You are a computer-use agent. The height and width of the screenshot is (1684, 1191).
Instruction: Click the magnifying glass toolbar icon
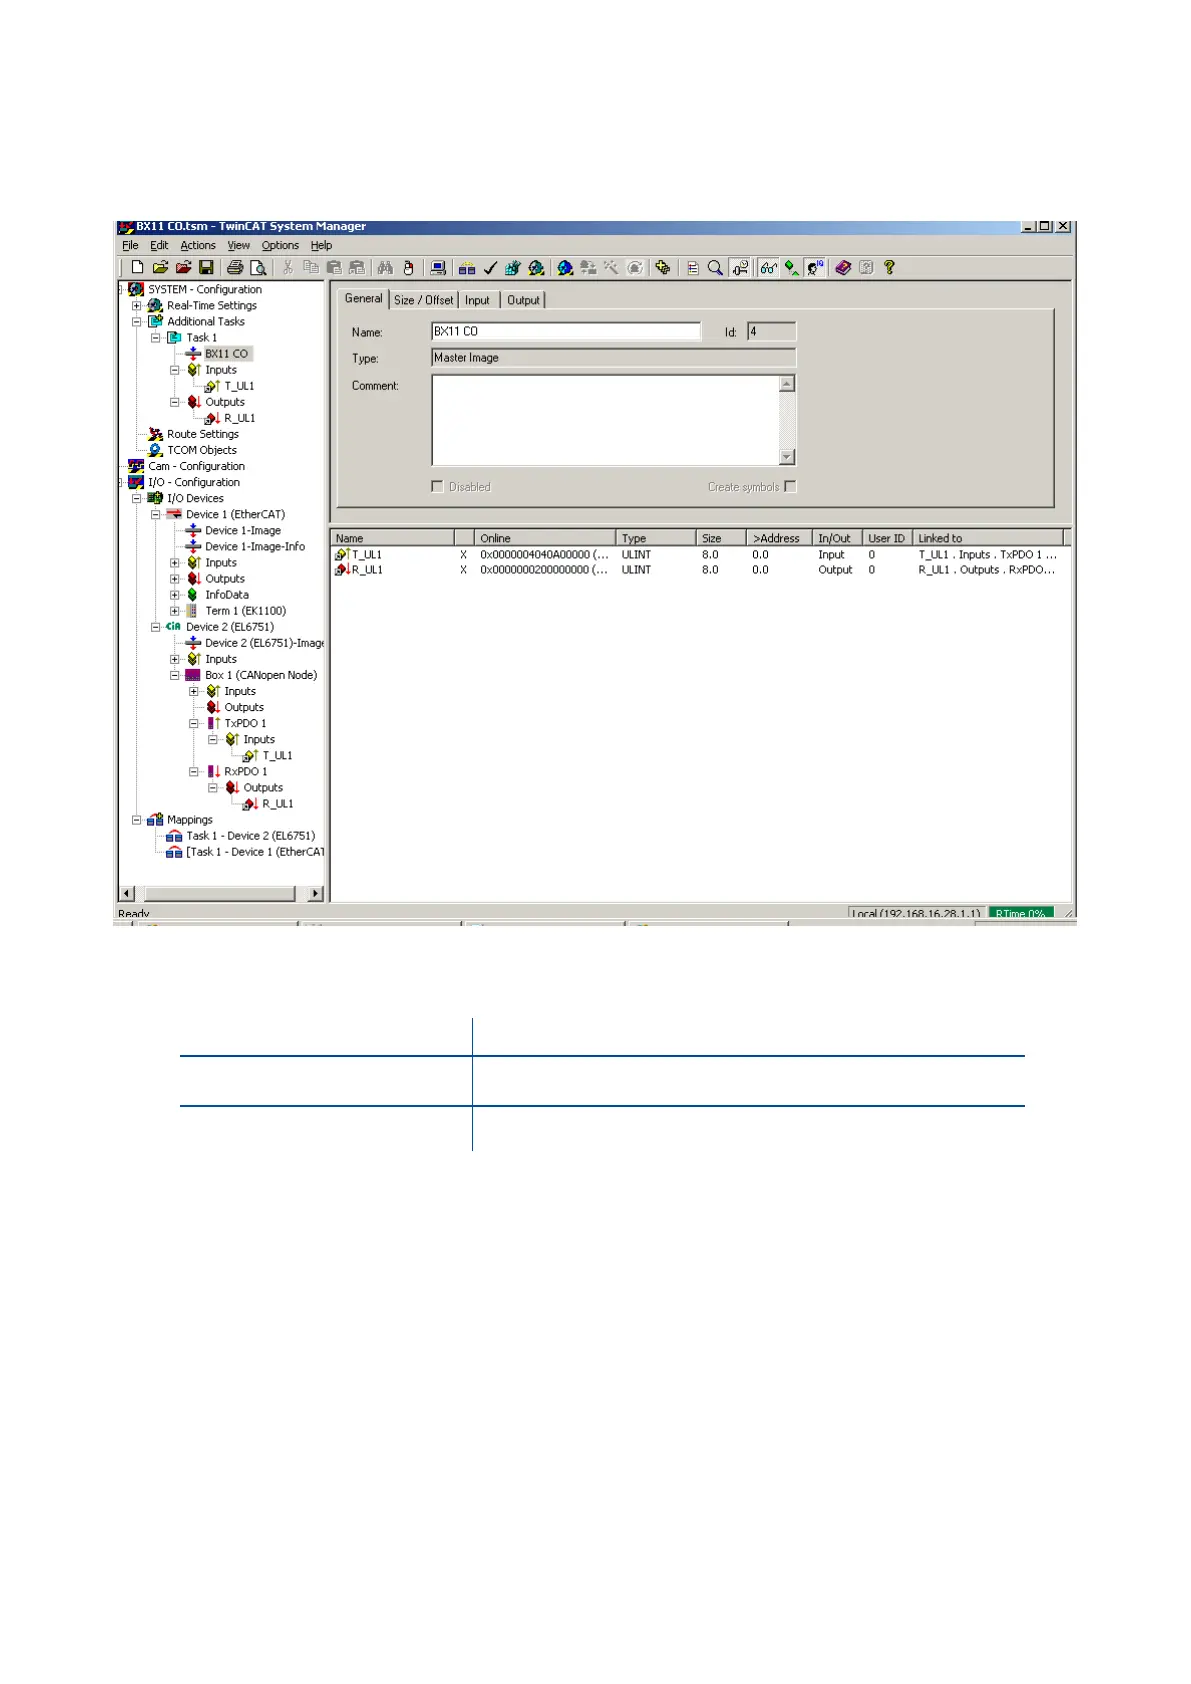coord(715,268)
